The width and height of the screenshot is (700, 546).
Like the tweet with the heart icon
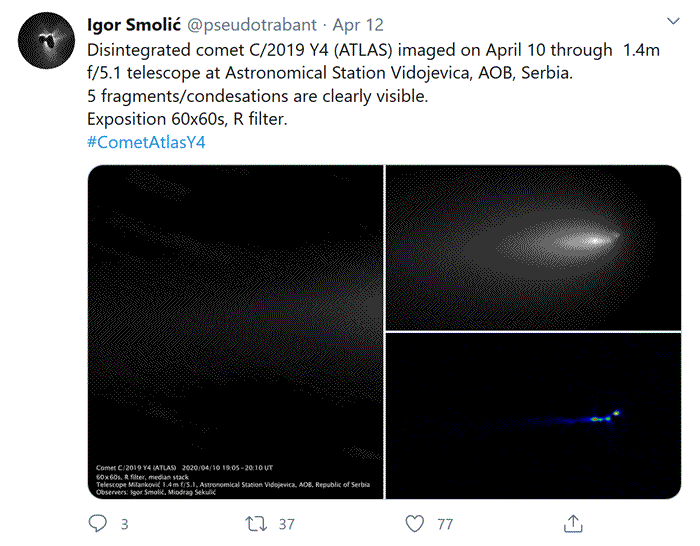[x=415, y=523]
